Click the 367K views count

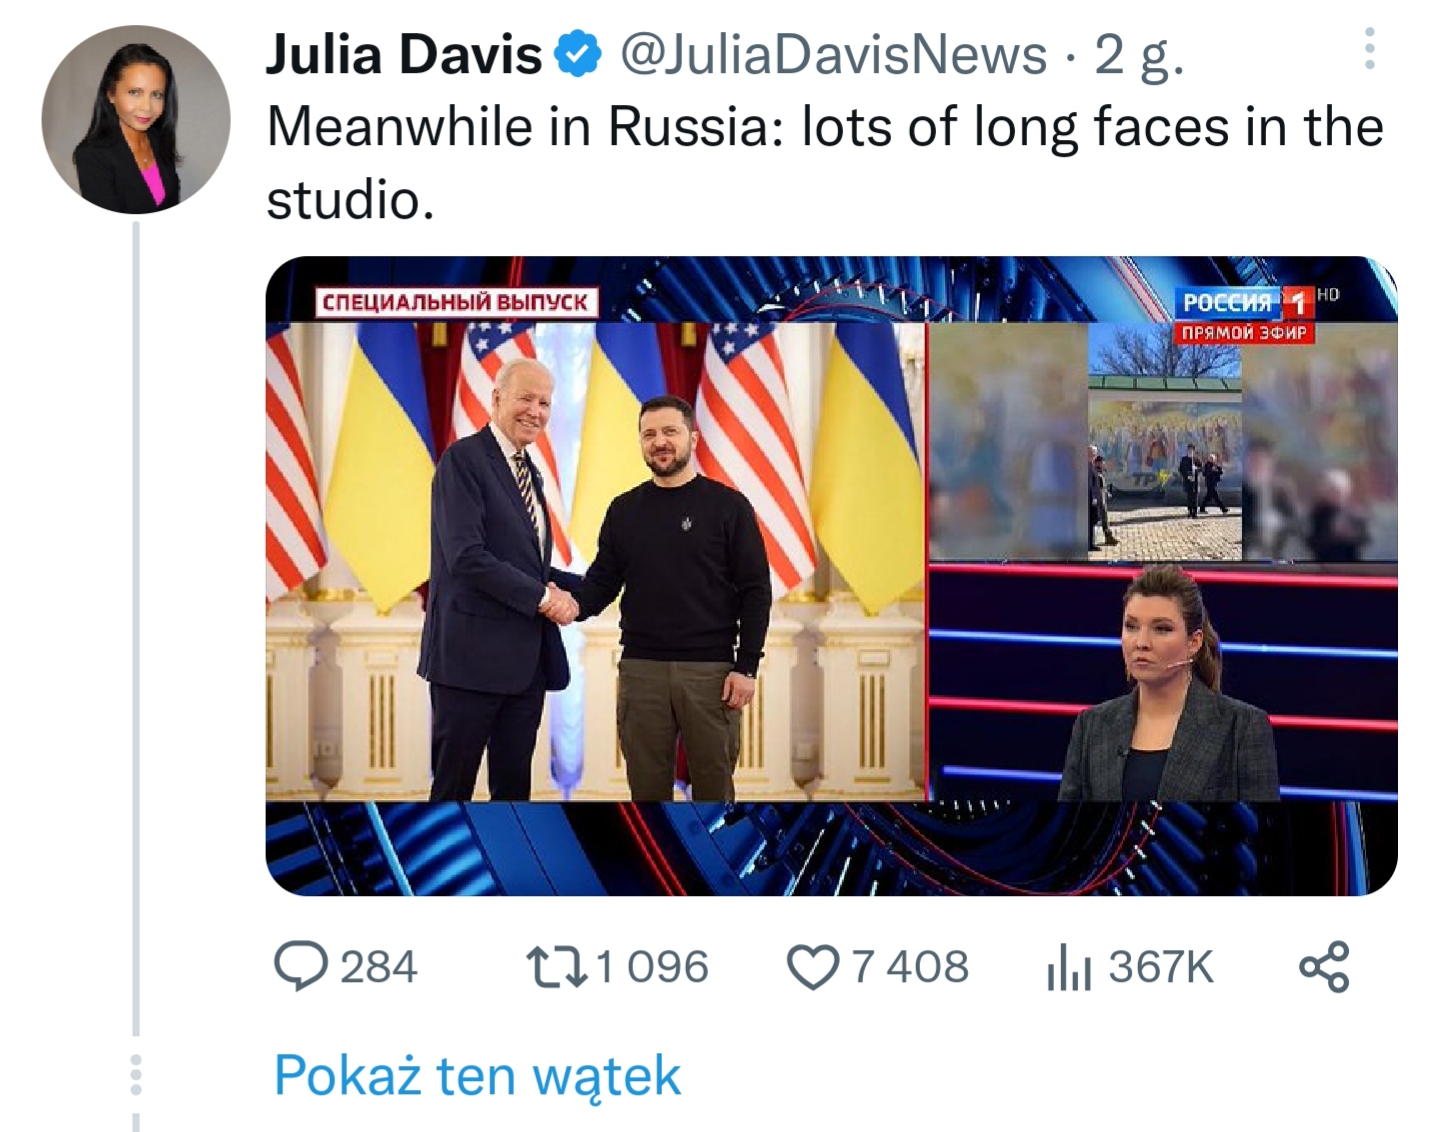coord(1160,967)
